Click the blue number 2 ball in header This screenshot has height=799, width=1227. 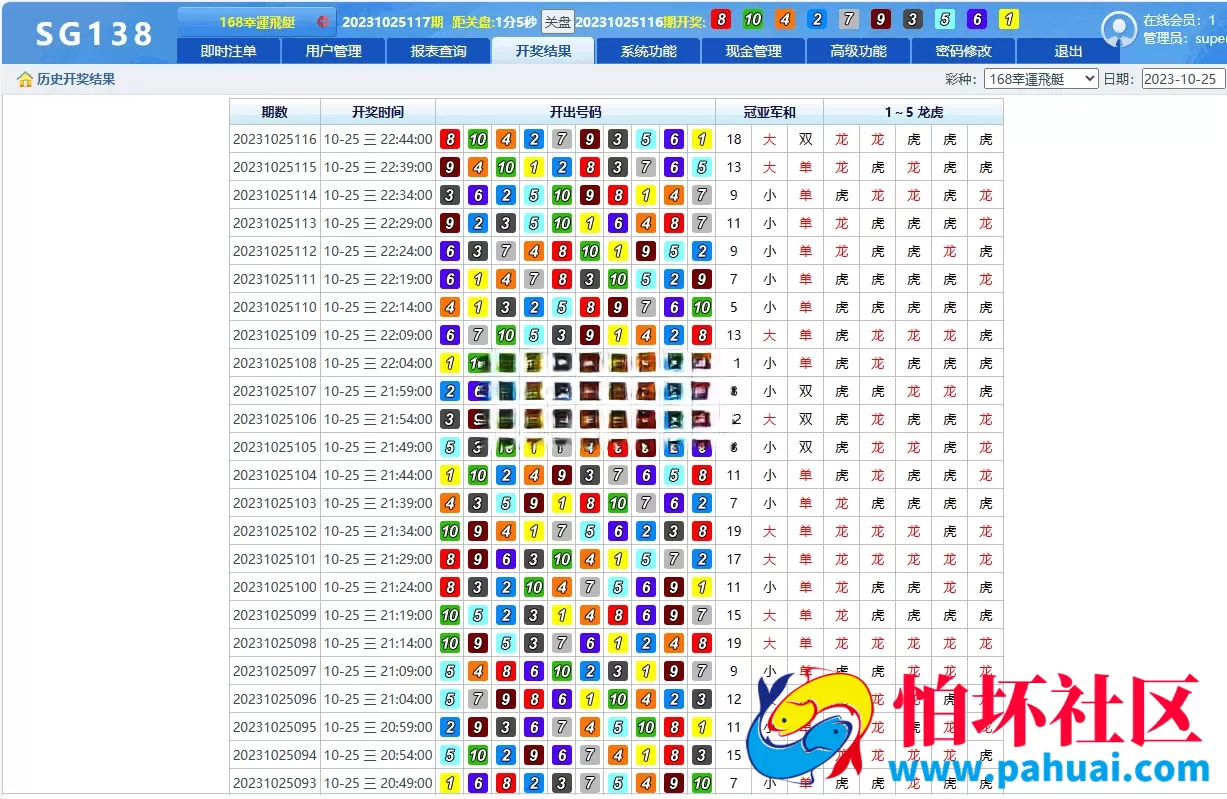point(817,20)
